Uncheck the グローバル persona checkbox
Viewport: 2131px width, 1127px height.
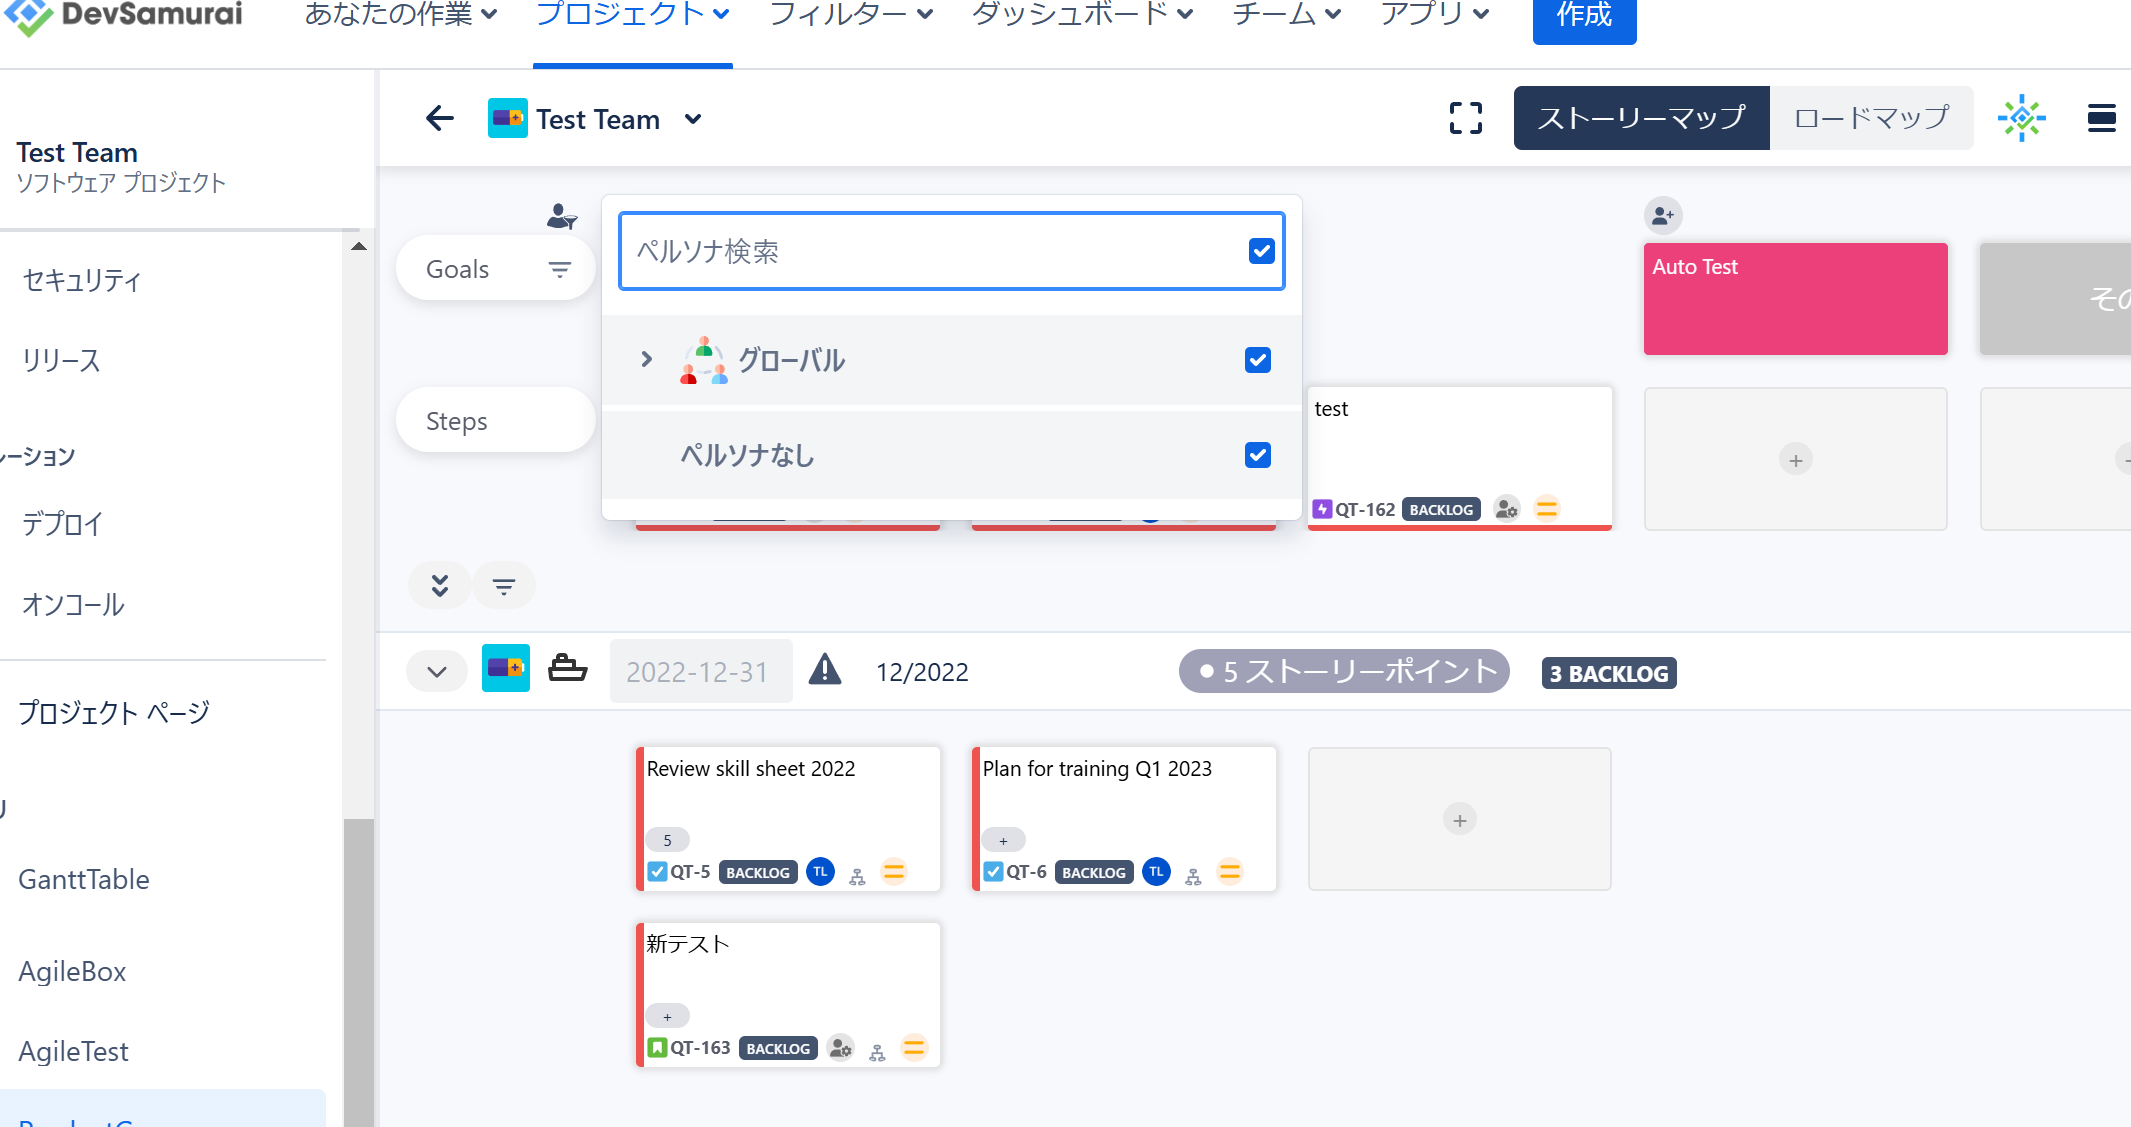1258,360
